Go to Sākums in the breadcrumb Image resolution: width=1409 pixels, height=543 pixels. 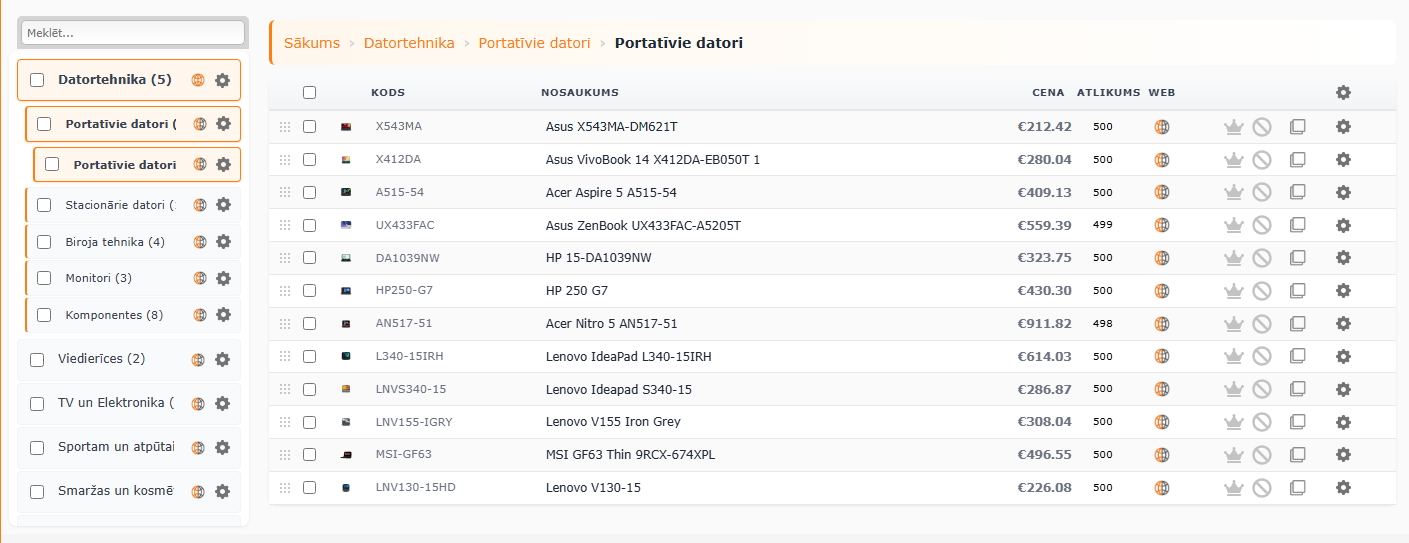click(312, 43)
